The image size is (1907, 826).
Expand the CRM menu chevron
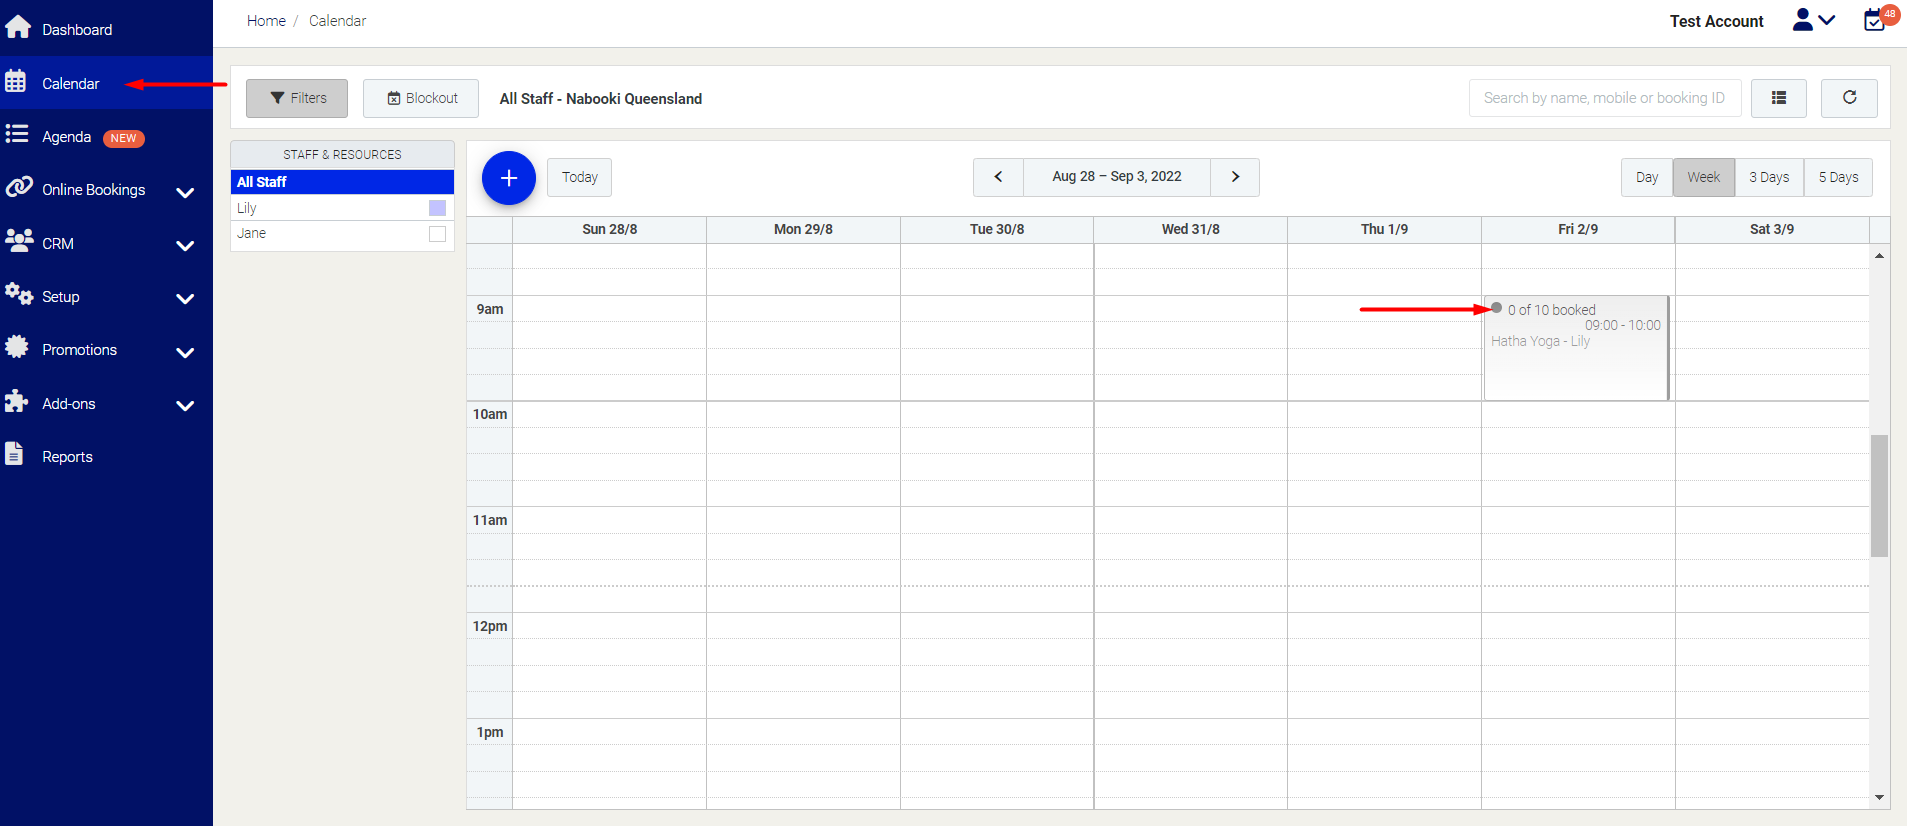tap(185, 245)
